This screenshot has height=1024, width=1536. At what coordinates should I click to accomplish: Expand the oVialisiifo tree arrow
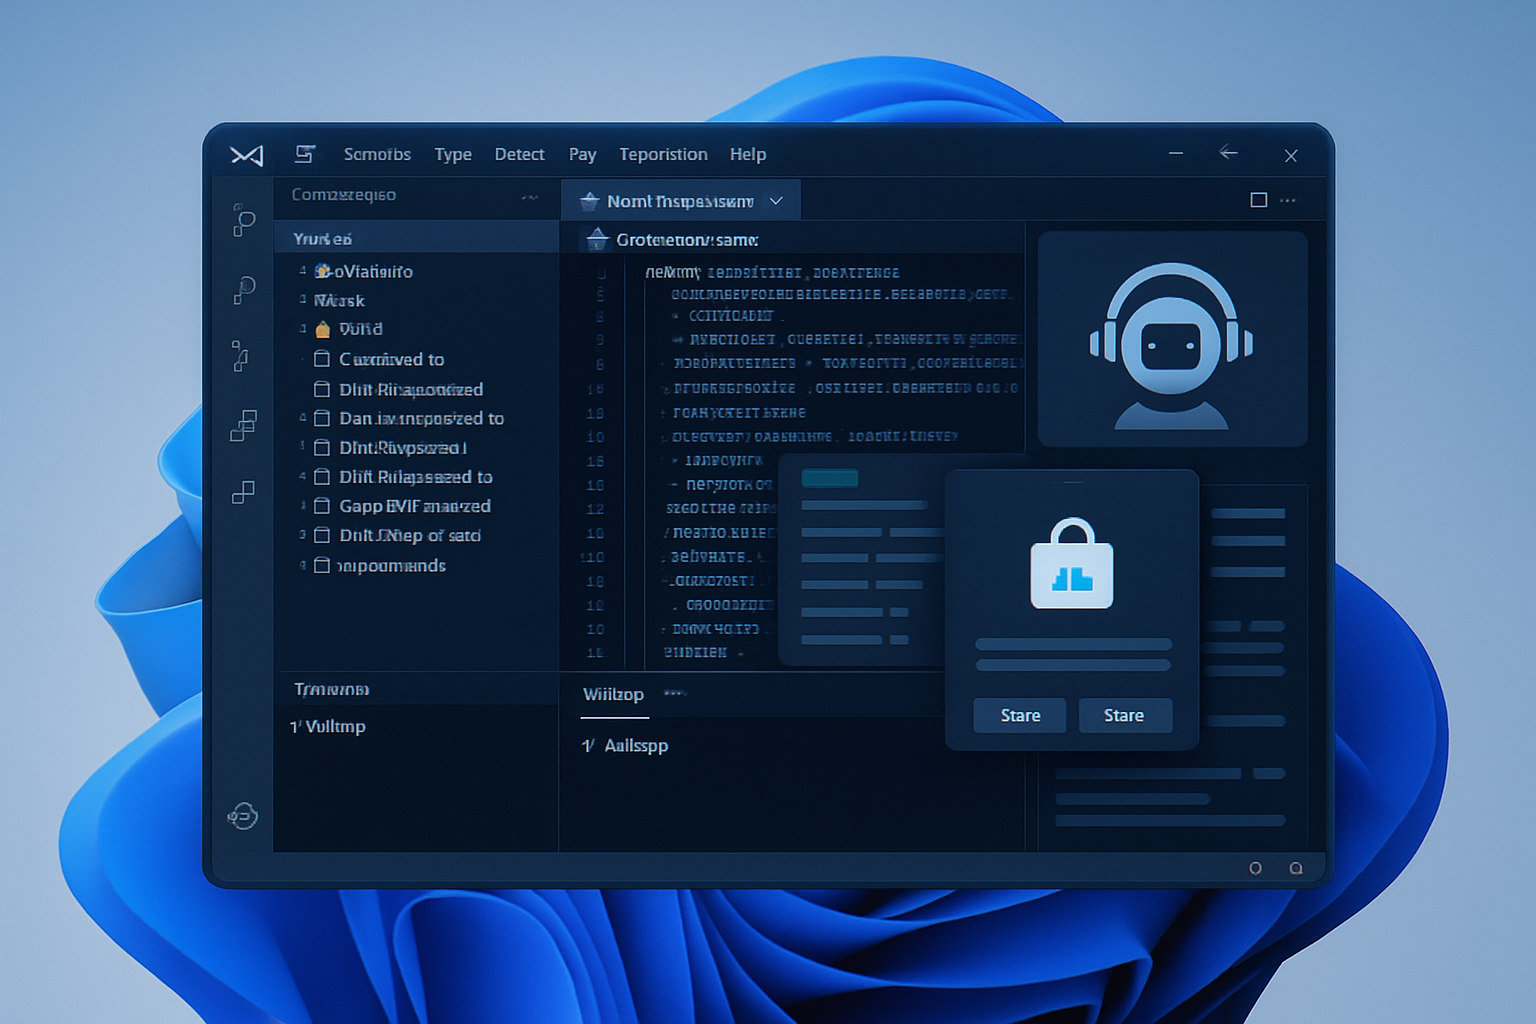(x=303, y=271)
